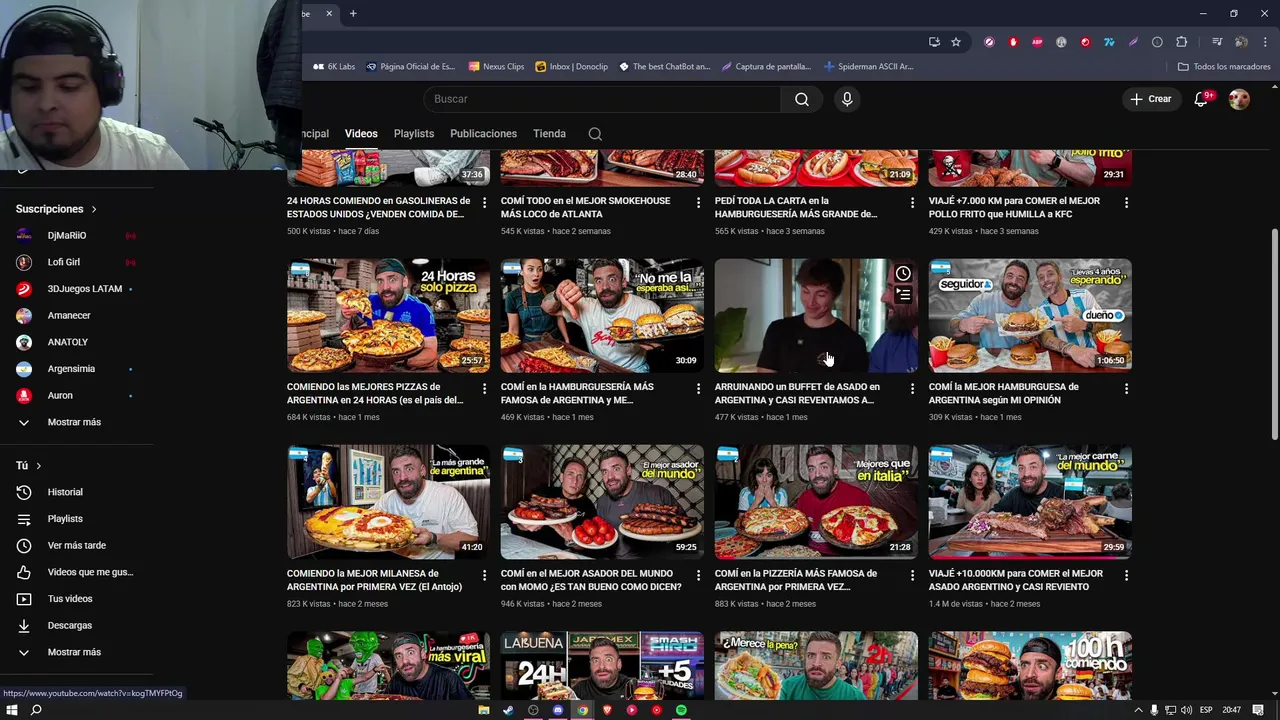Click the page vertical scrollbar

[x=1274, y=335]
